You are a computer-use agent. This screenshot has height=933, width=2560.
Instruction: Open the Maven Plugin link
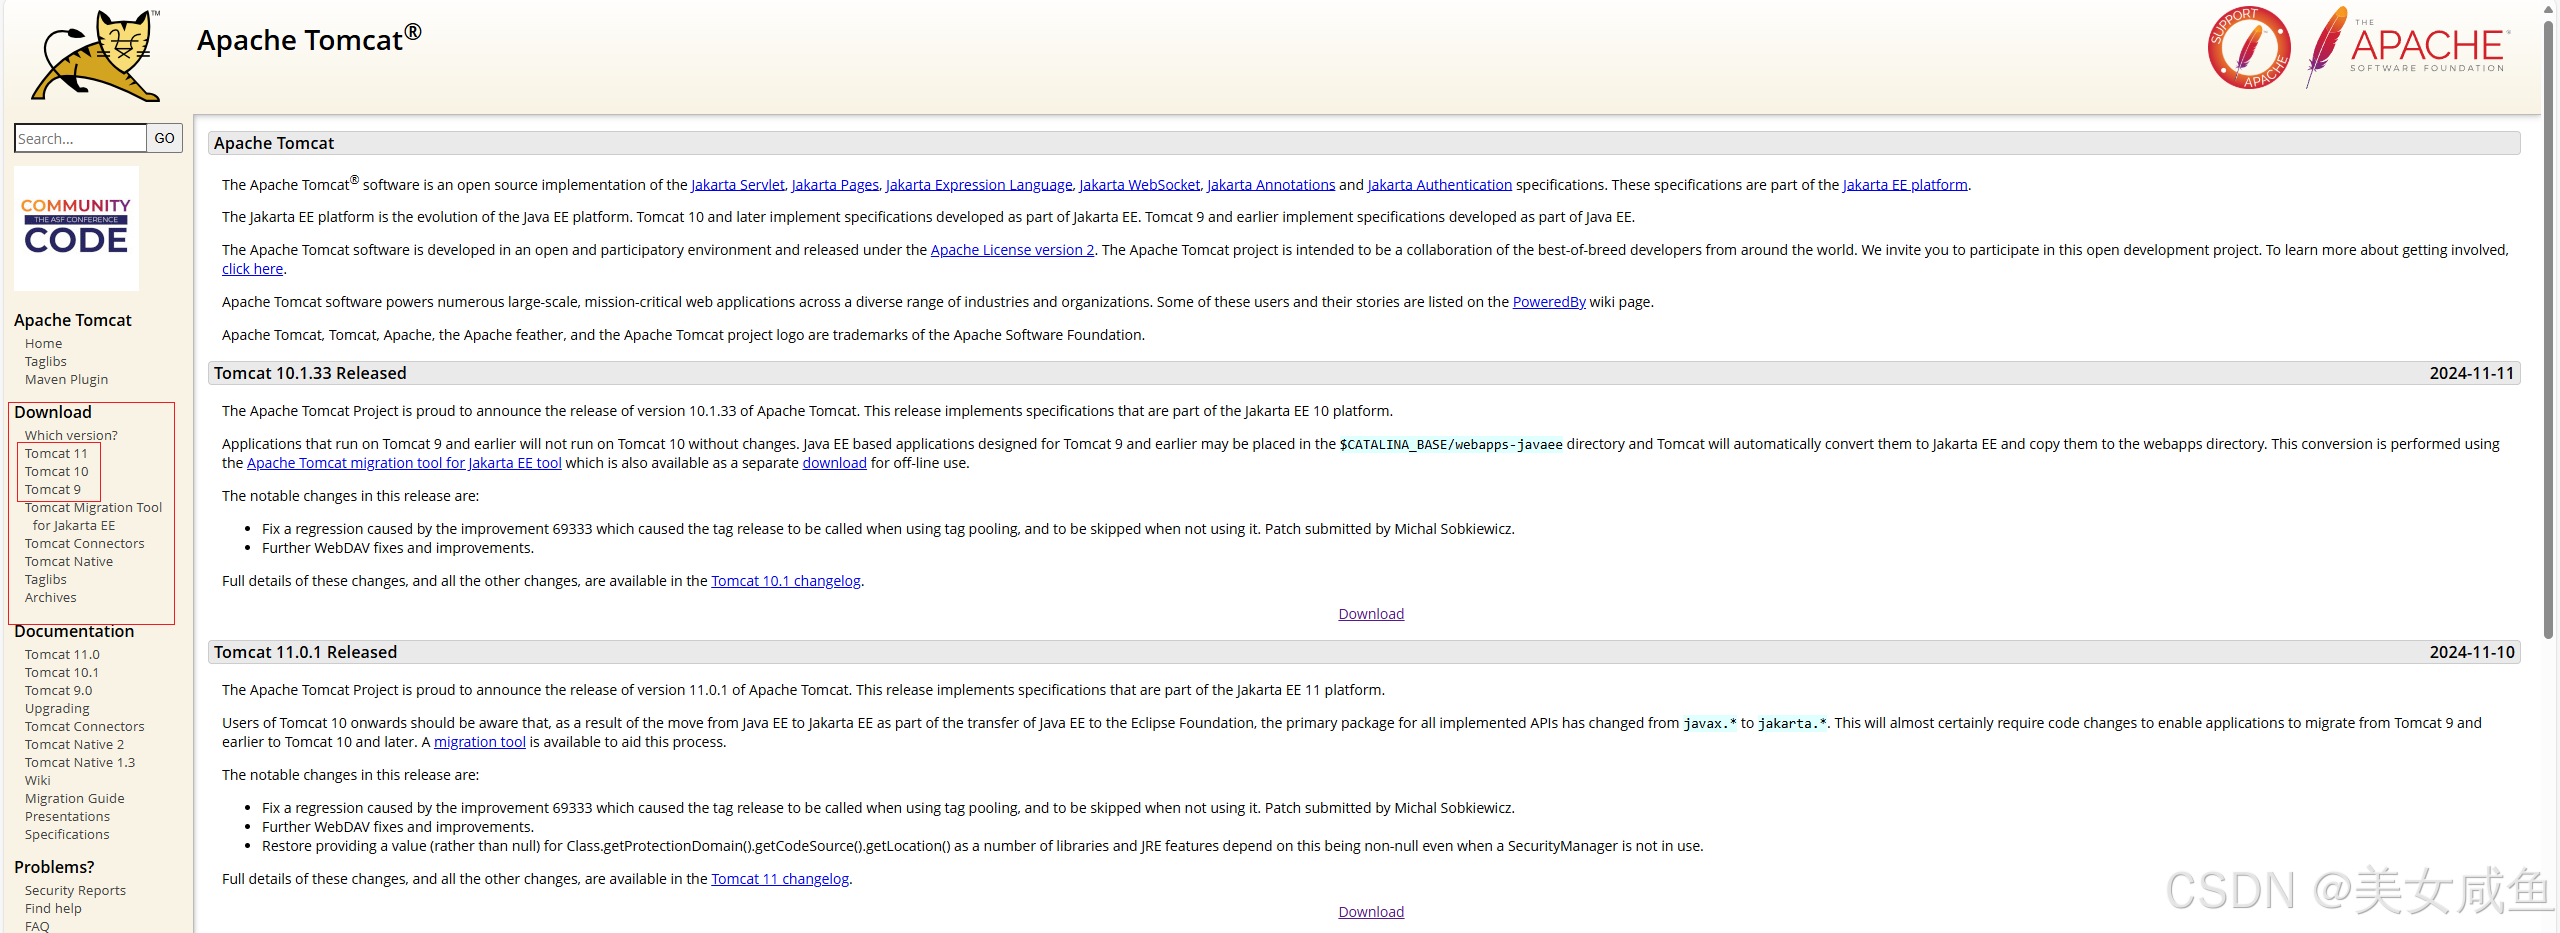(x=66, y=379)
